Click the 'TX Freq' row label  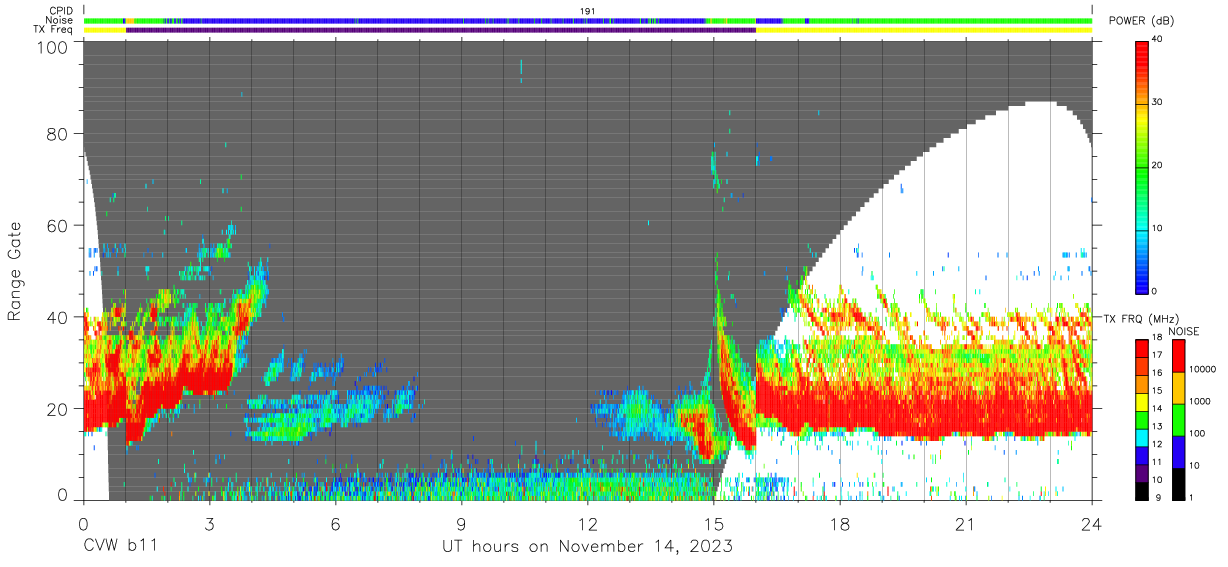coord(54,30)
